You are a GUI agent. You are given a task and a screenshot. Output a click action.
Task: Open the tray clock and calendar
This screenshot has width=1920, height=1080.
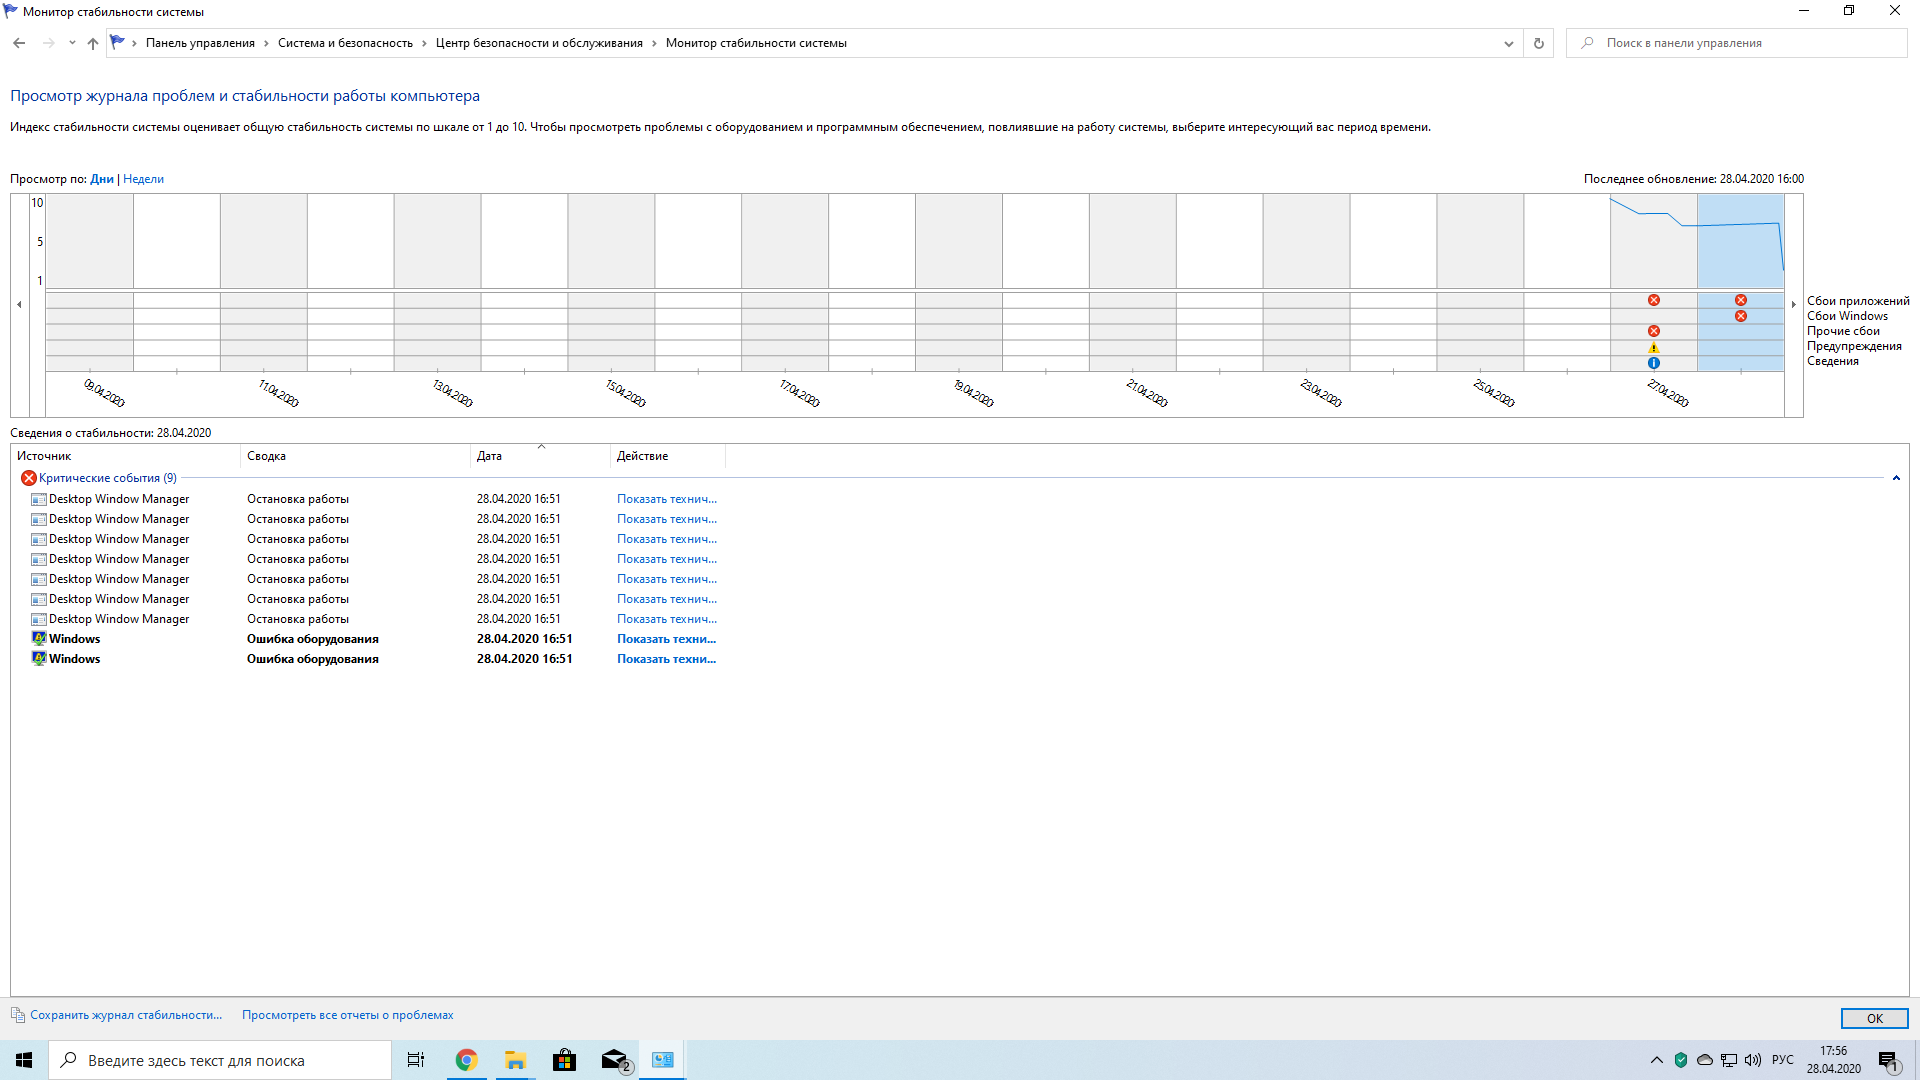pyautogui.click(x=1834, y=1060)
